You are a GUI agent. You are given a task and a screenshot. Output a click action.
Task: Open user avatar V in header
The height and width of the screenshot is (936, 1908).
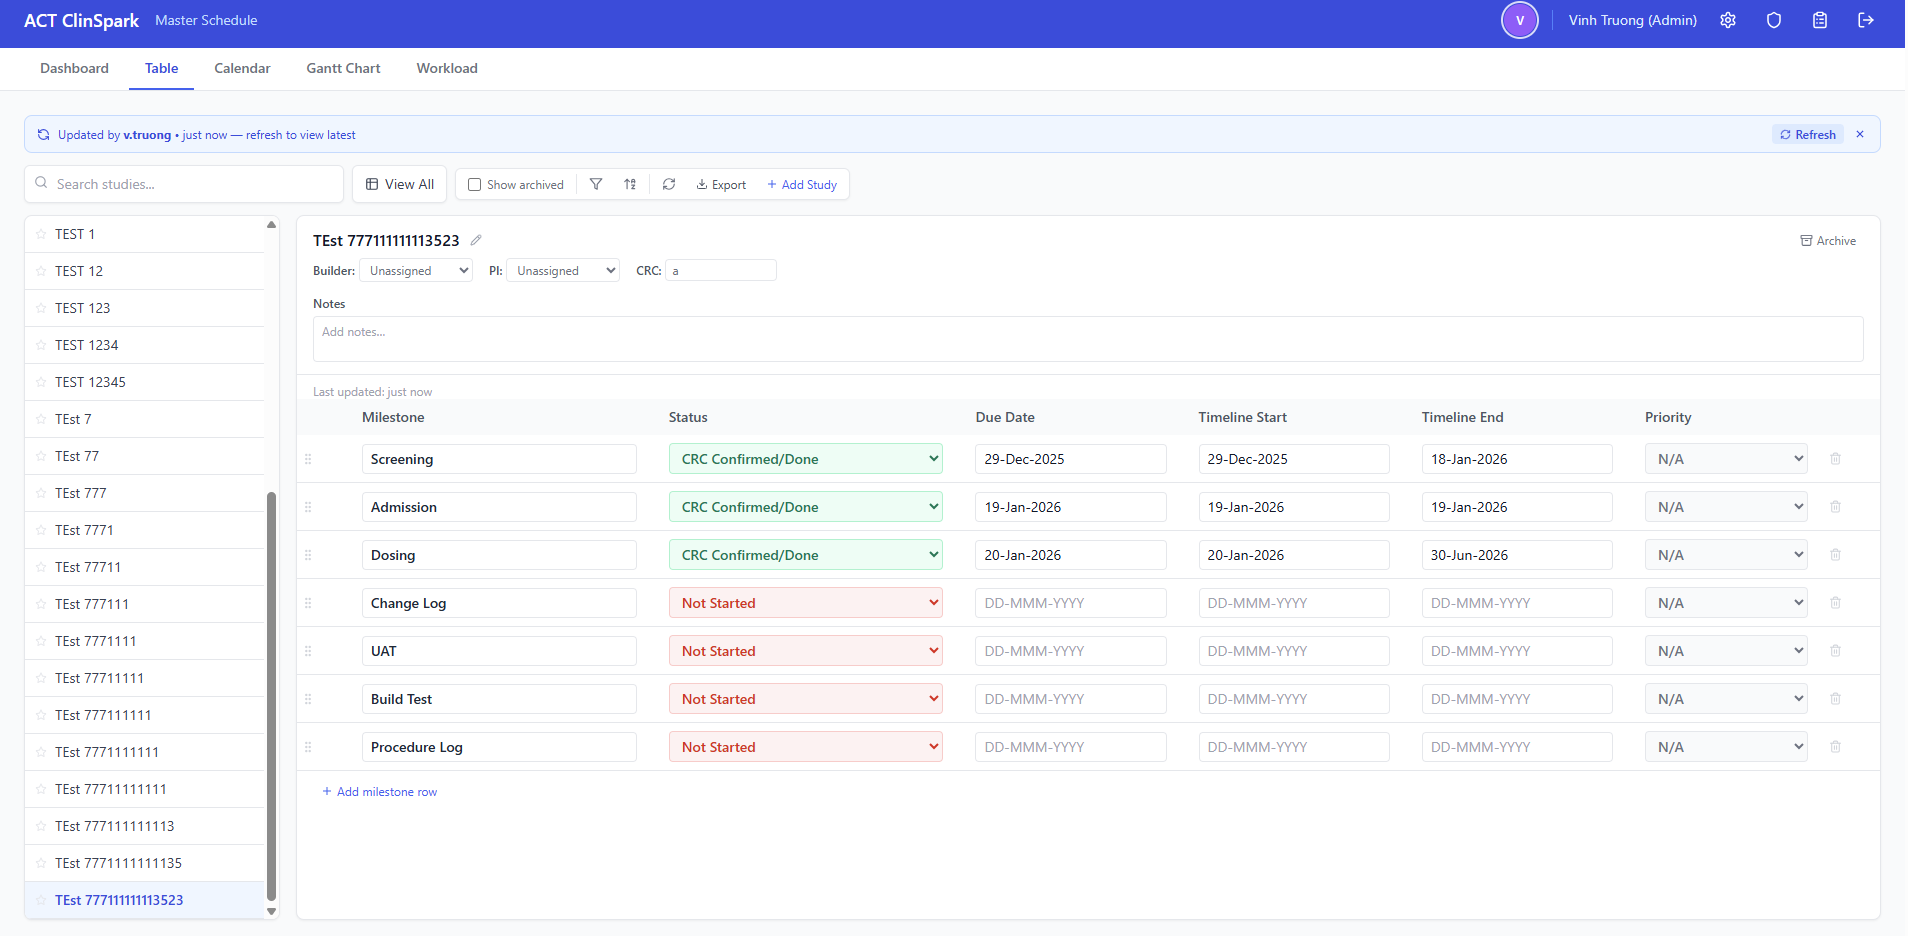tap(1520, 20)
